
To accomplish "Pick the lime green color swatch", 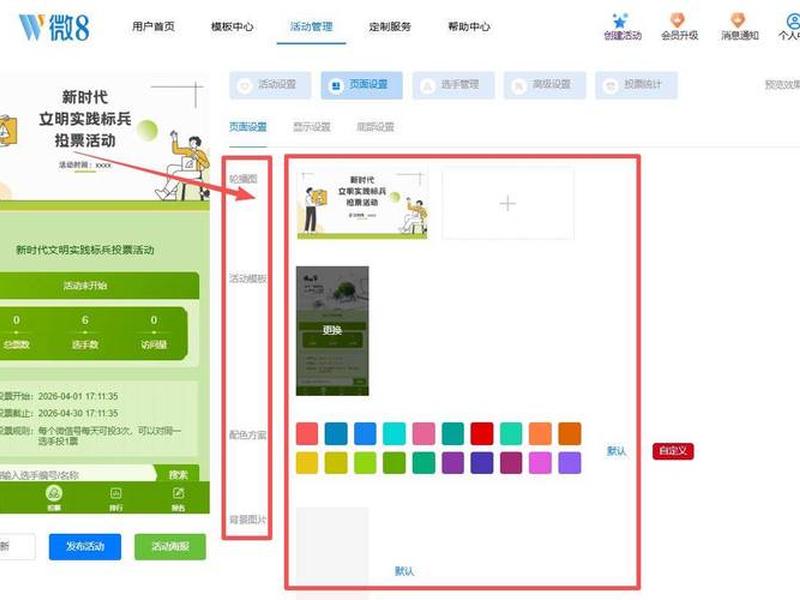I will 365,463.
